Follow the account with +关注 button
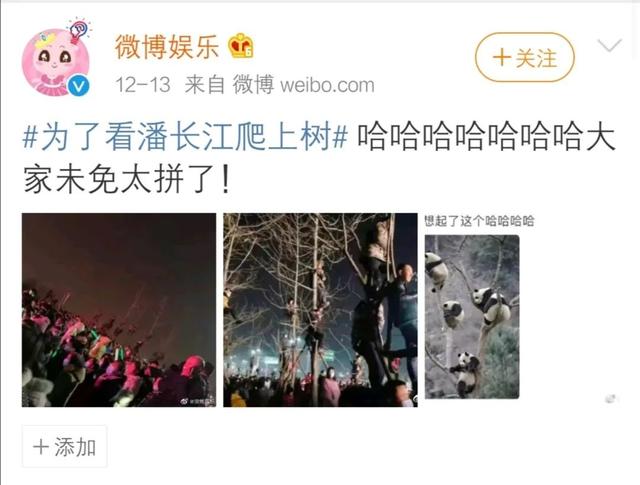This screenshot has width=640, height=485. [x=524, y=58]
